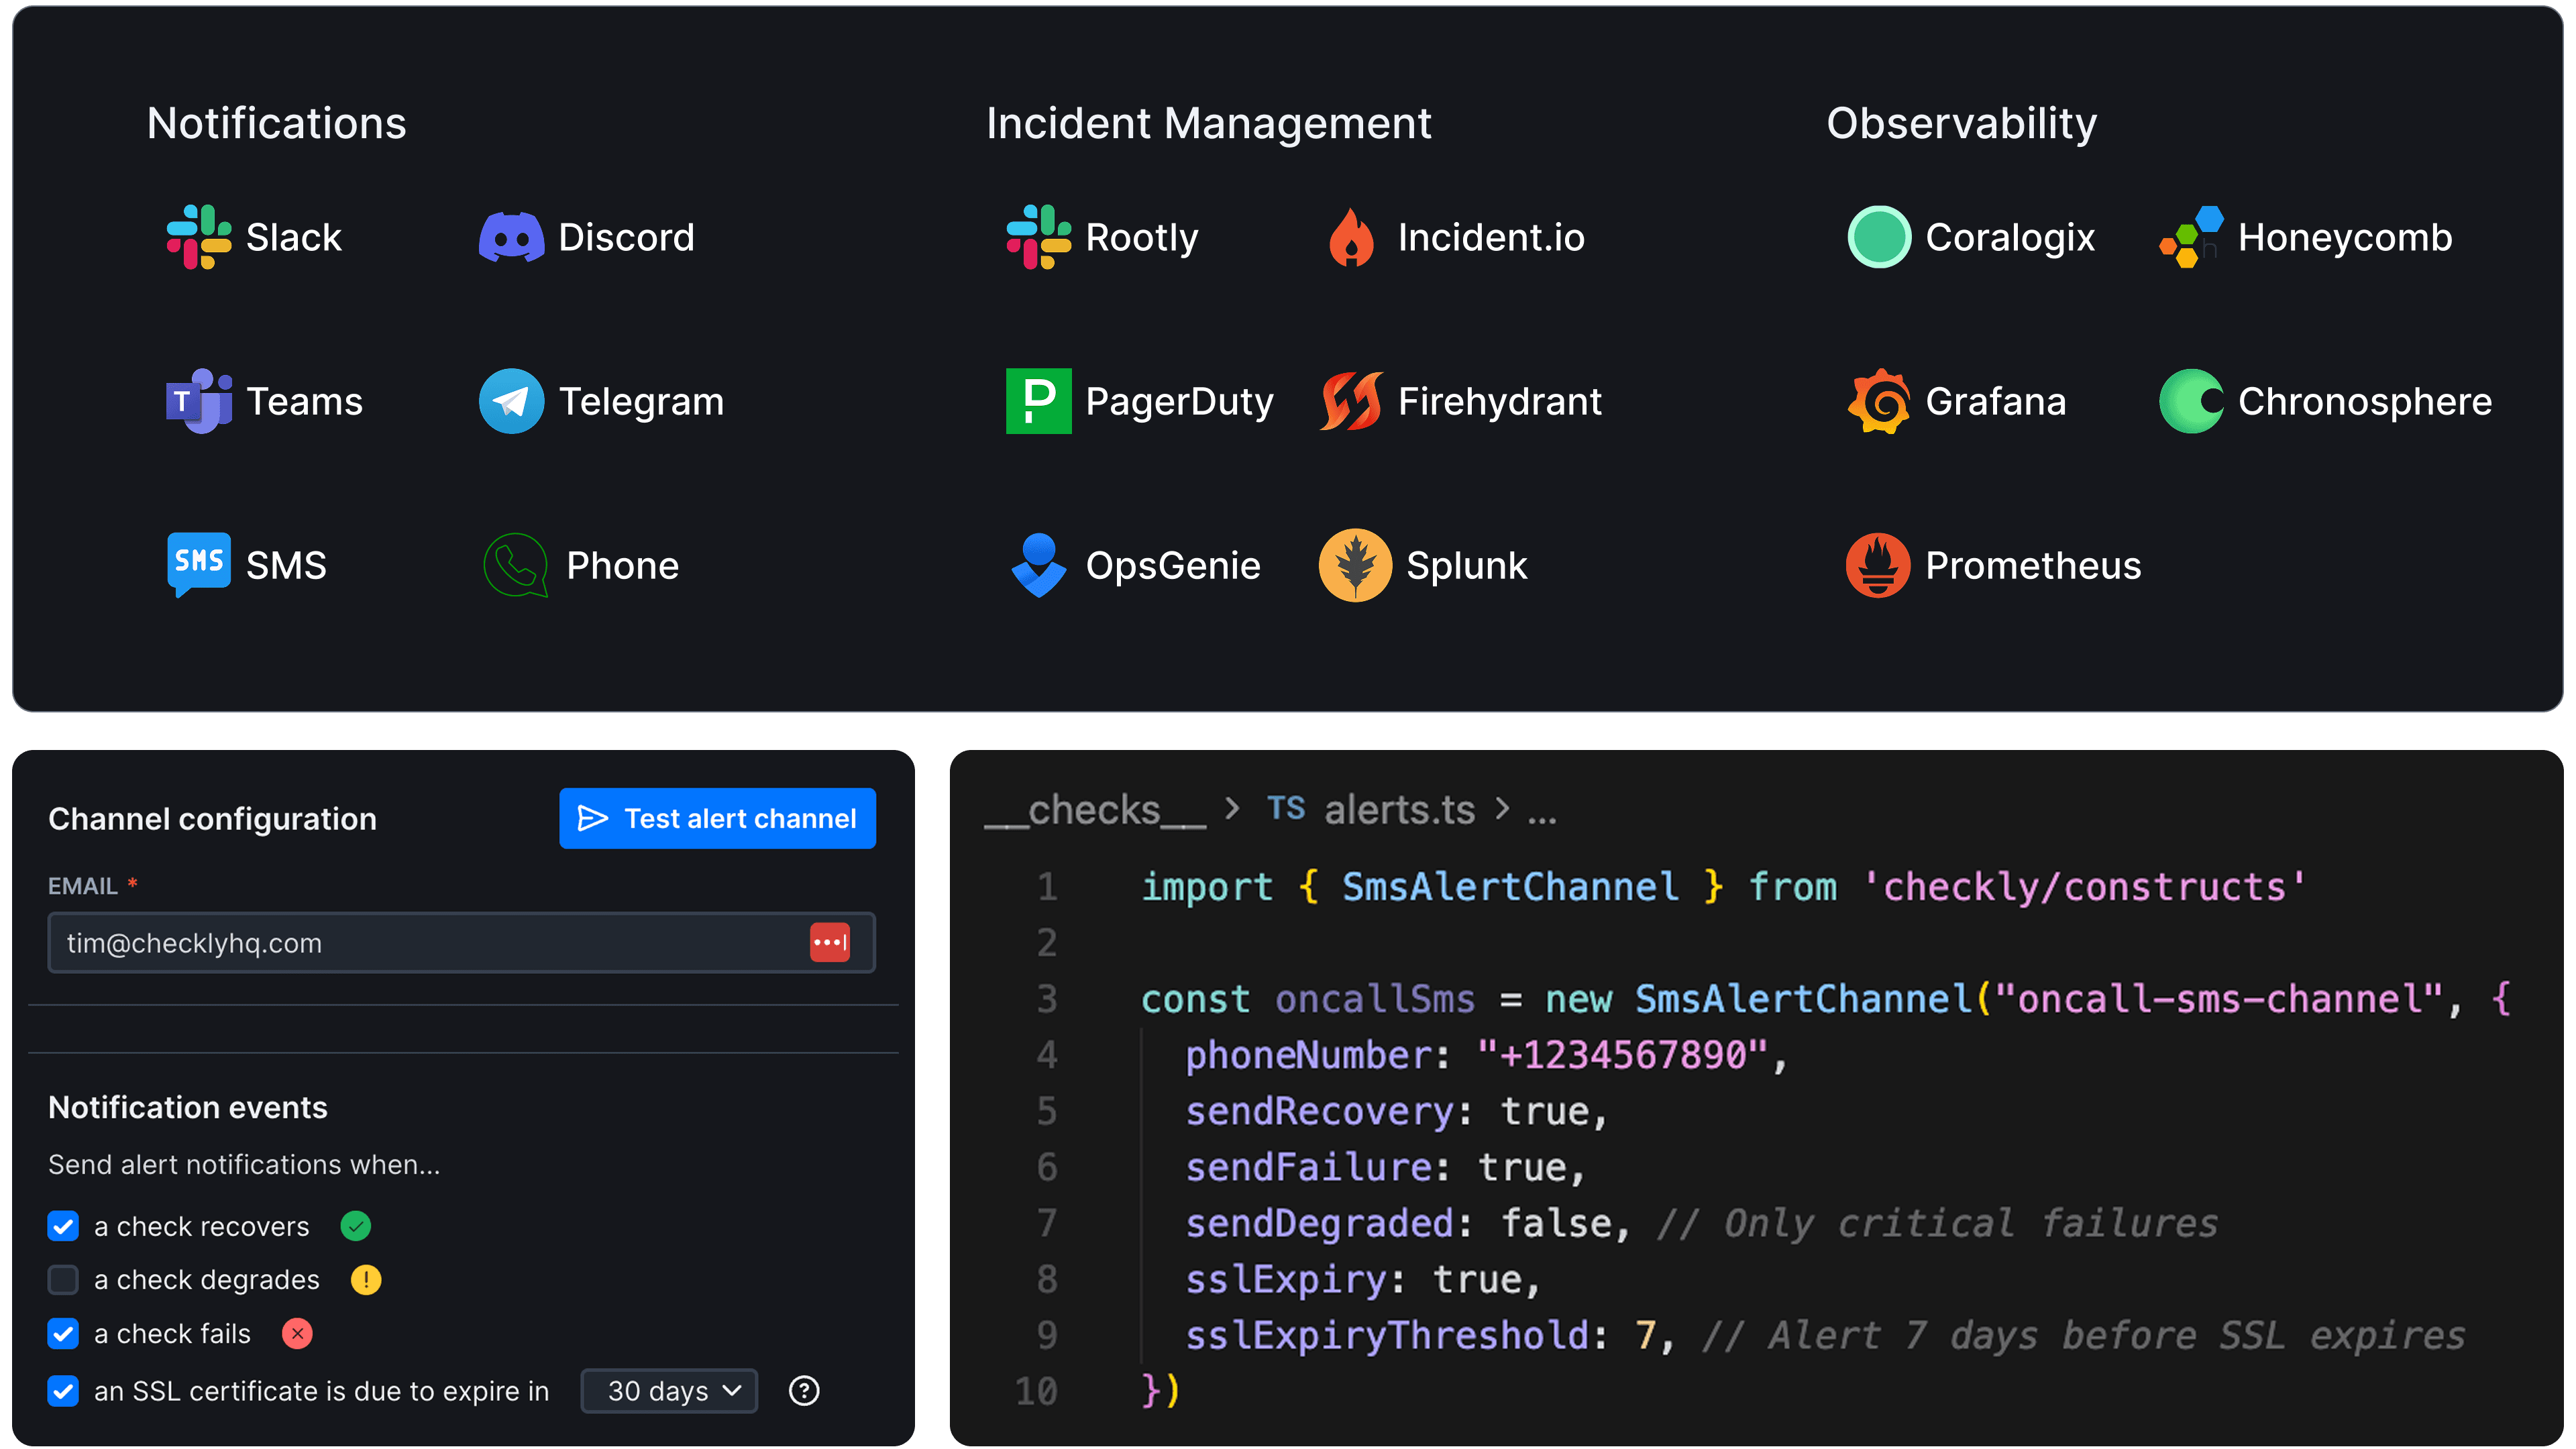The width and height of the screenshot is (2576, 1449).
Task: Enable 'a check degrades' checkbox
Action: [63, 1280]
